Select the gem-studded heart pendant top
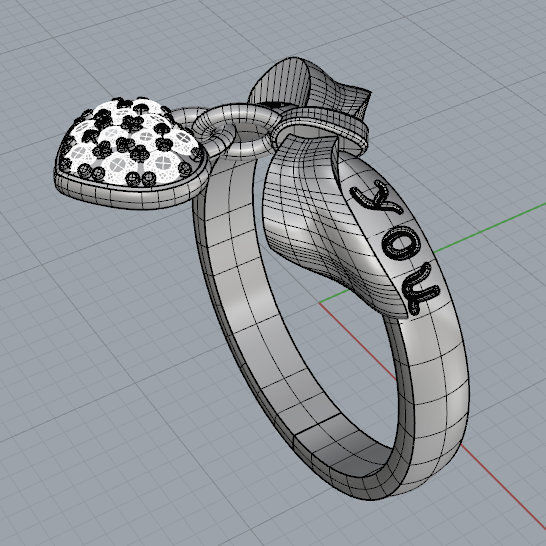The image size is (546, 546). [131, 143]
